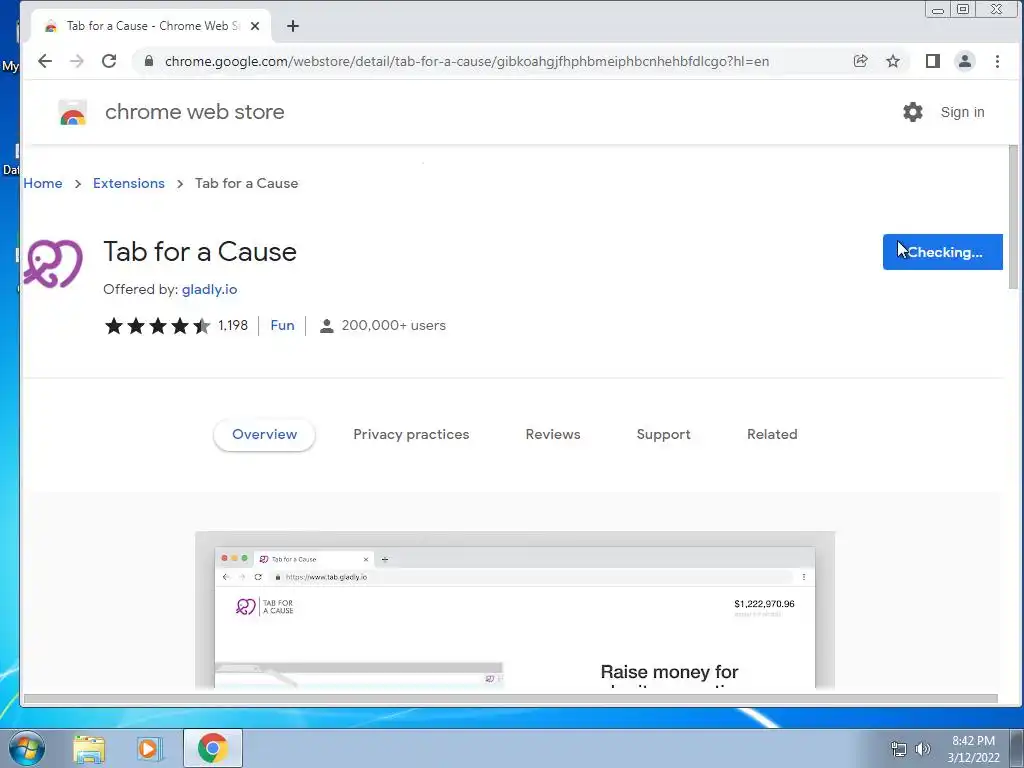Click the horizontal scrollbar at bottom
The image size is (1024, 768).
point(511,699)
